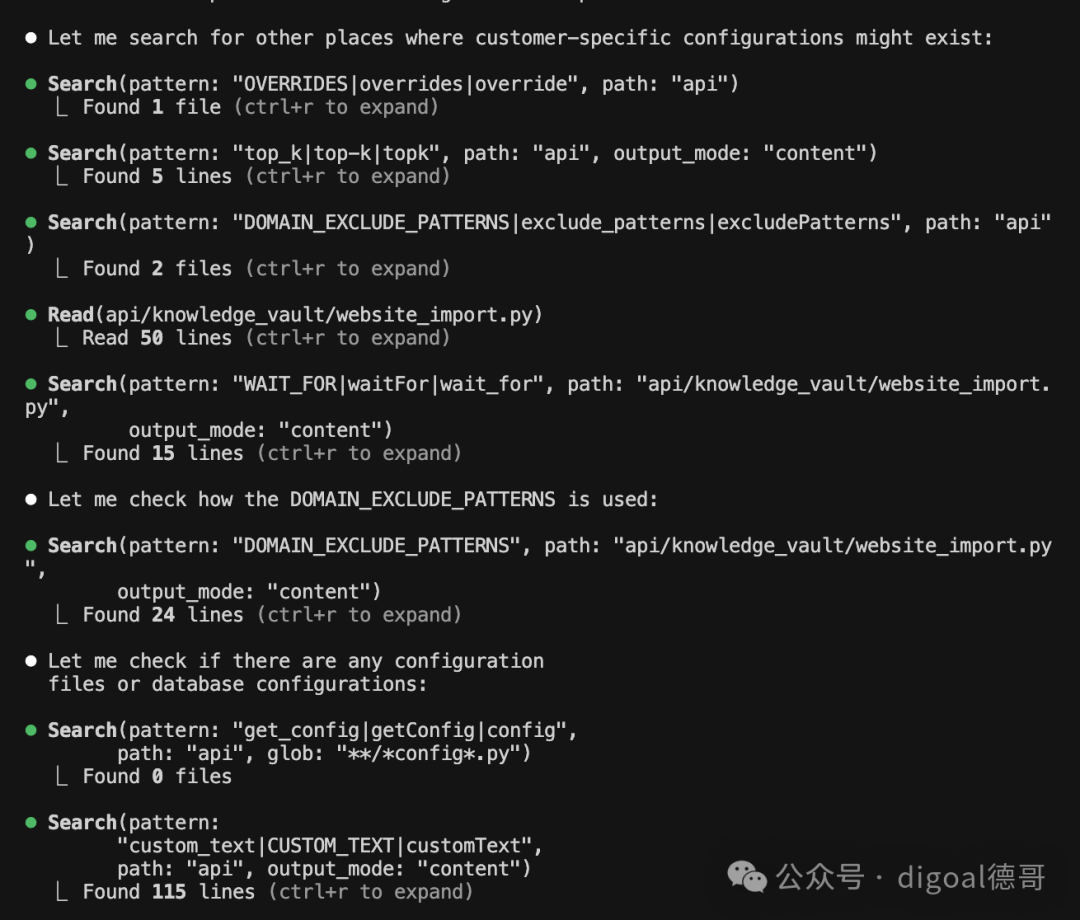This screenshot has width=1080, height=920.
Task: Click green bullet beside WAIT_FOR search
Action: [31, 384]
